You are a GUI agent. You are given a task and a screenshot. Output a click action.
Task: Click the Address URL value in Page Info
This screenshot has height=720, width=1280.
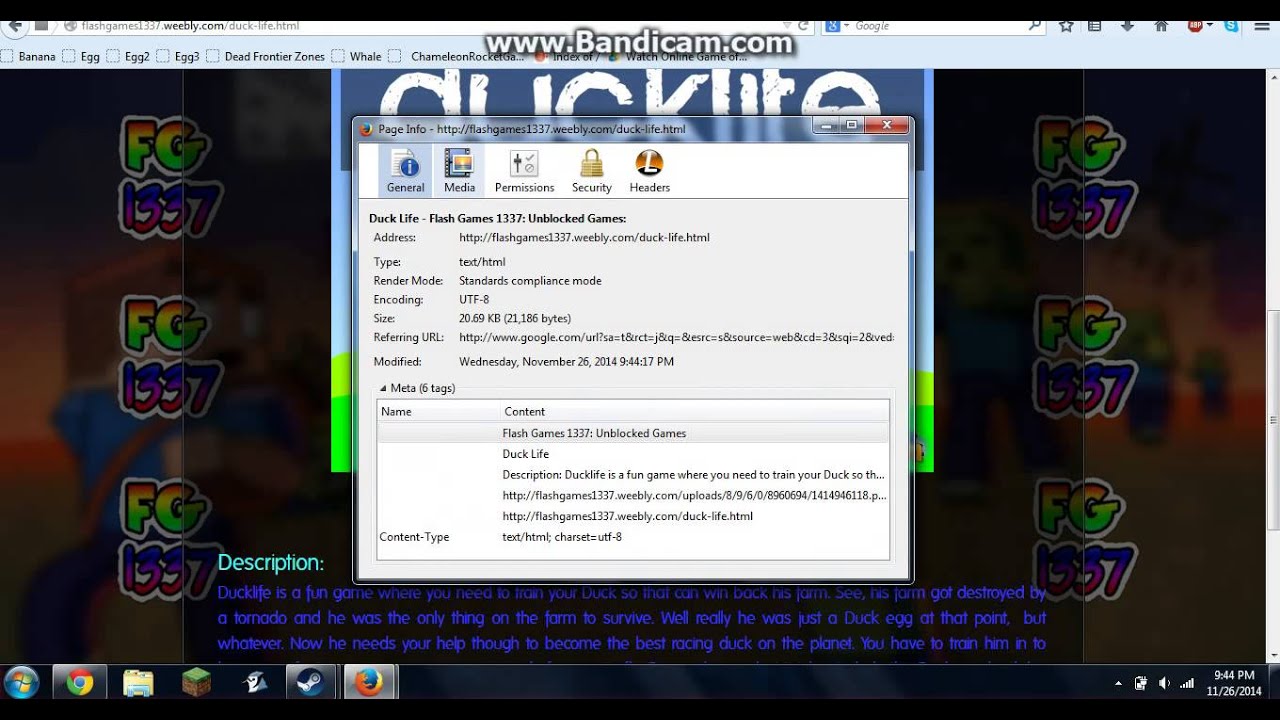click(584, 238)
